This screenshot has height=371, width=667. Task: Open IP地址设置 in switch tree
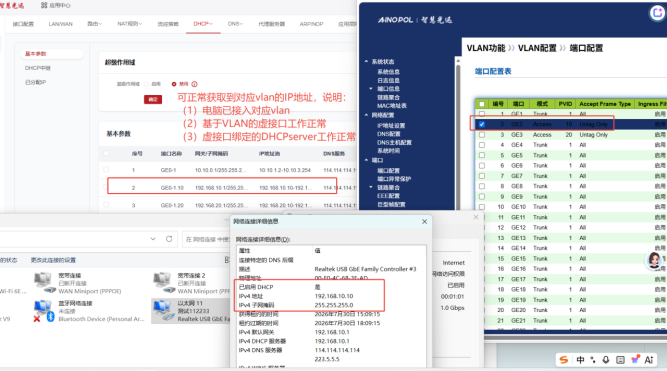(391, 126)
